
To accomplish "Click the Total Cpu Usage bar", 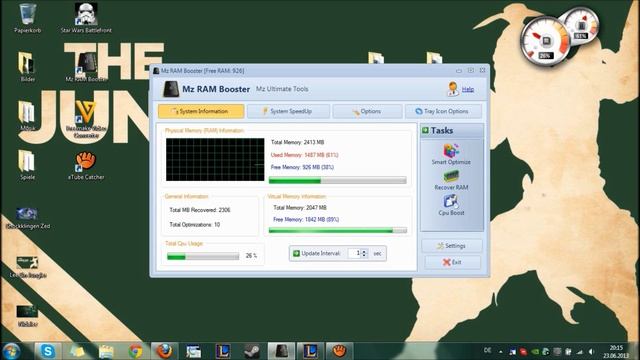I will [203, 256].
